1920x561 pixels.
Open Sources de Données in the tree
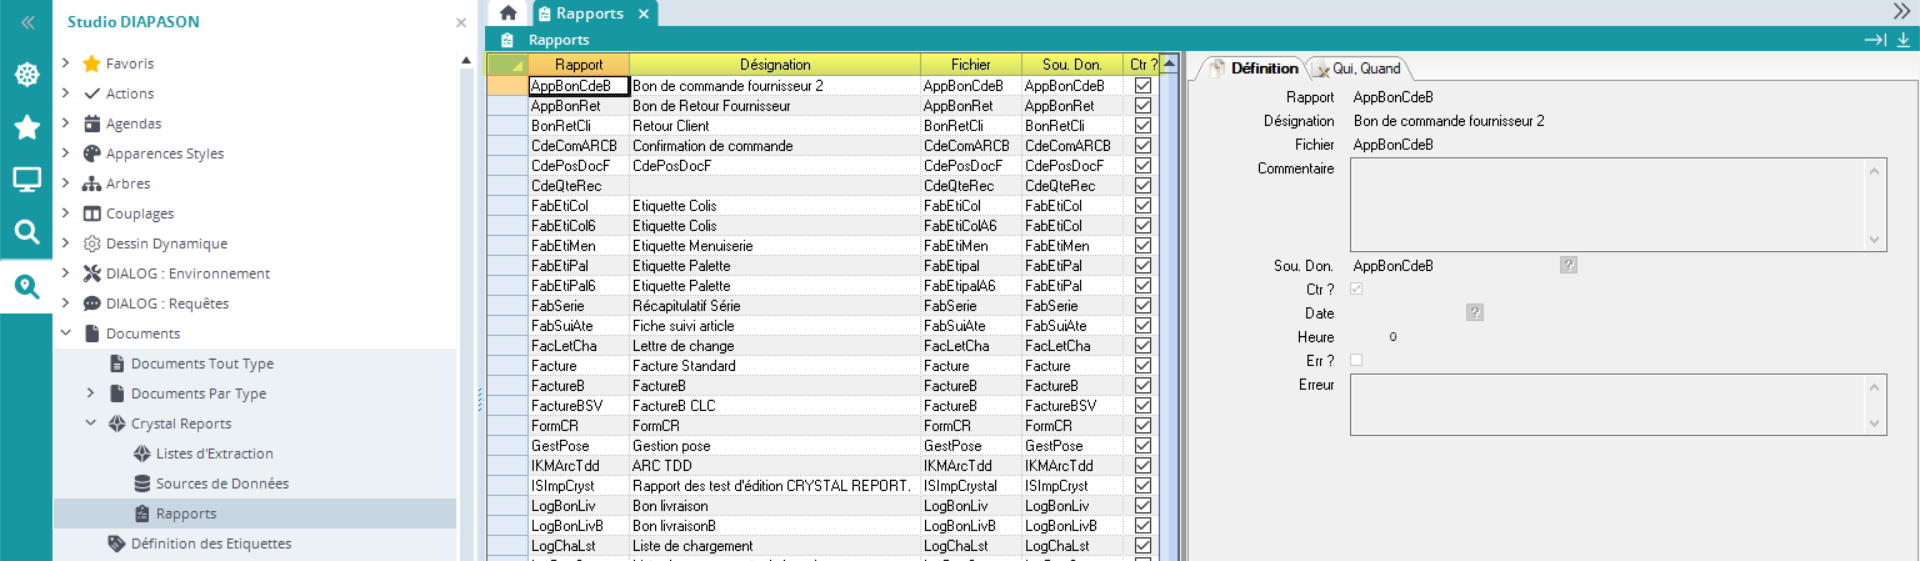pos(222,483)
